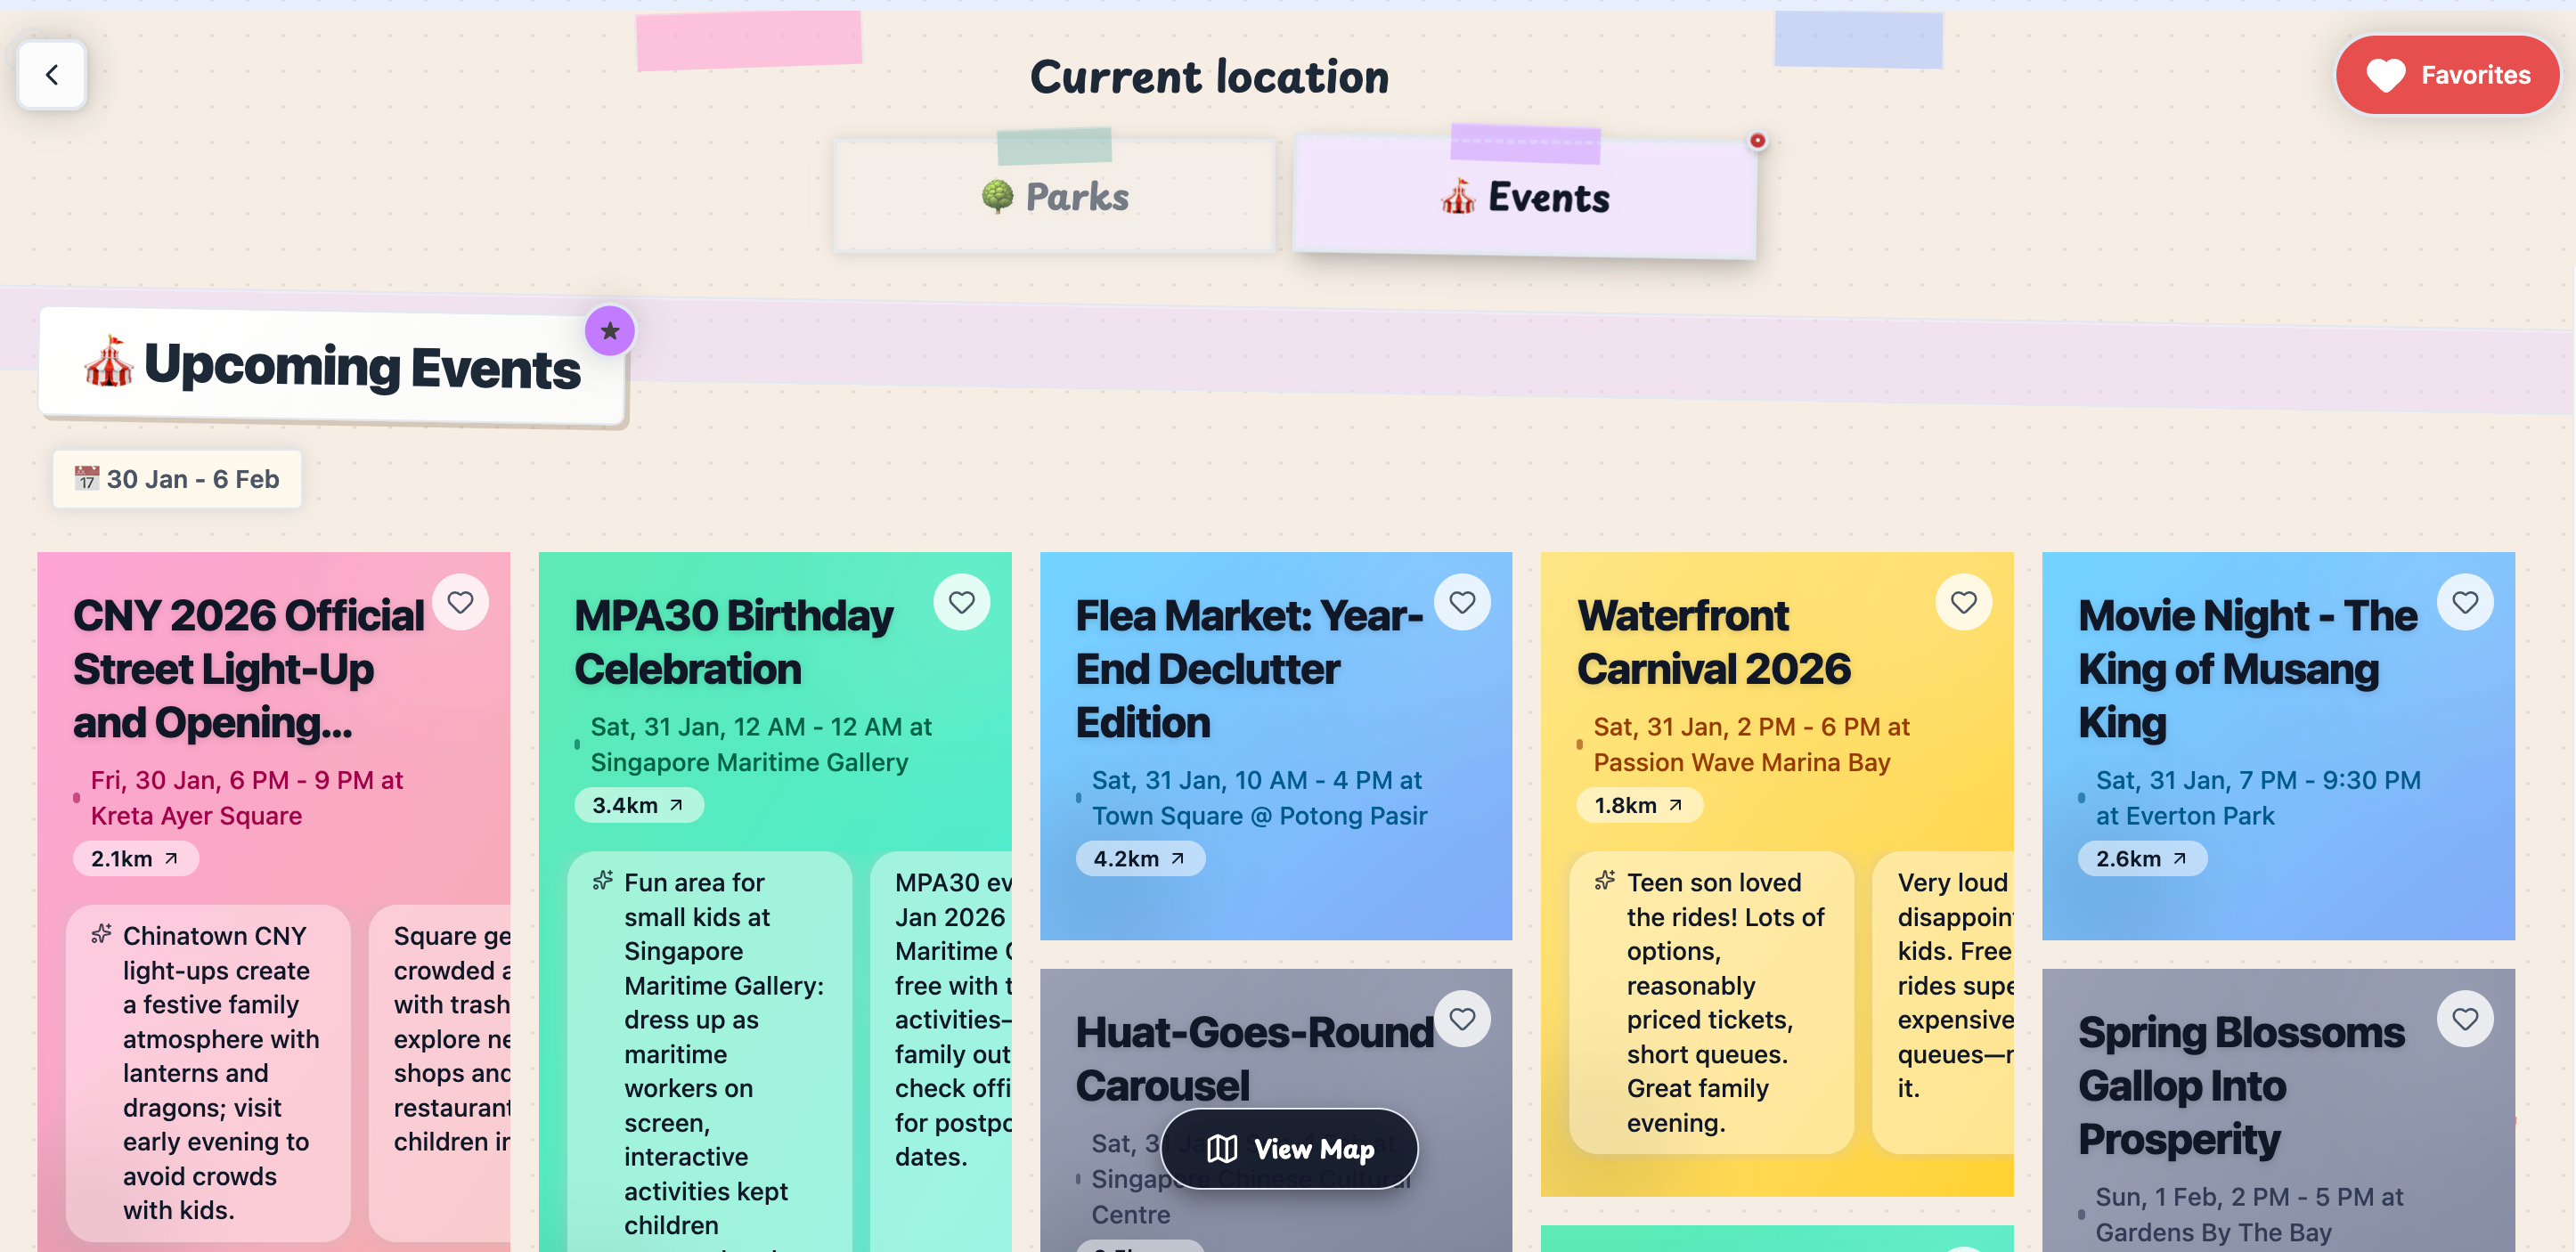
Task: Click the purple star badge
Action: (x=609, y=331)
